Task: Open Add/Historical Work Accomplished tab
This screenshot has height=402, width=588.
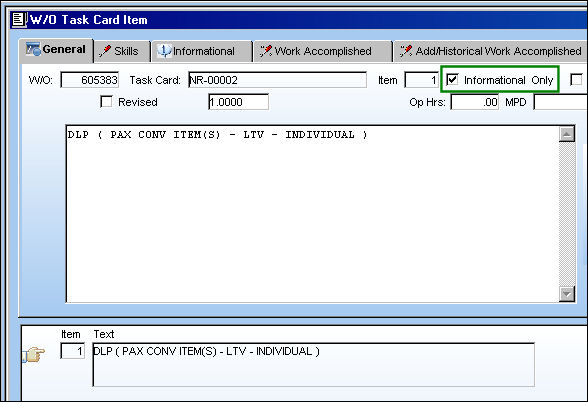Action: pos(491,51)
